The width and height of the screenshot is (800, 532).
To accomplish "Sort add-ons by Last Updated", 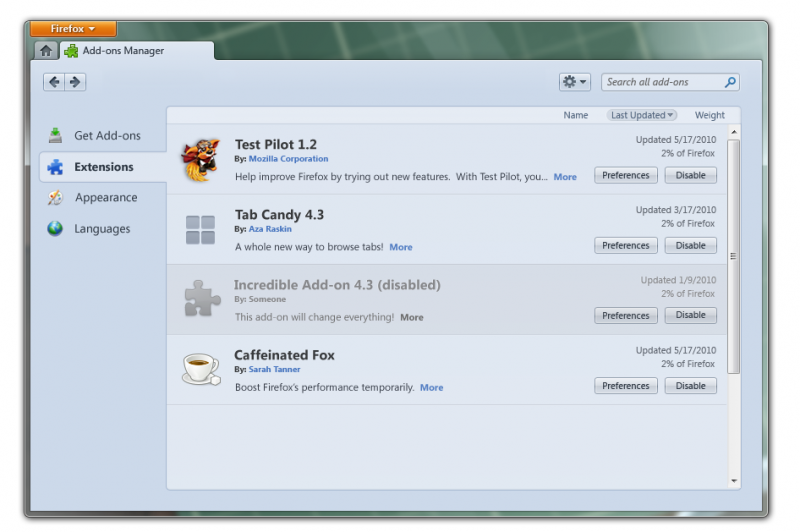I will (x=642, y=115).
